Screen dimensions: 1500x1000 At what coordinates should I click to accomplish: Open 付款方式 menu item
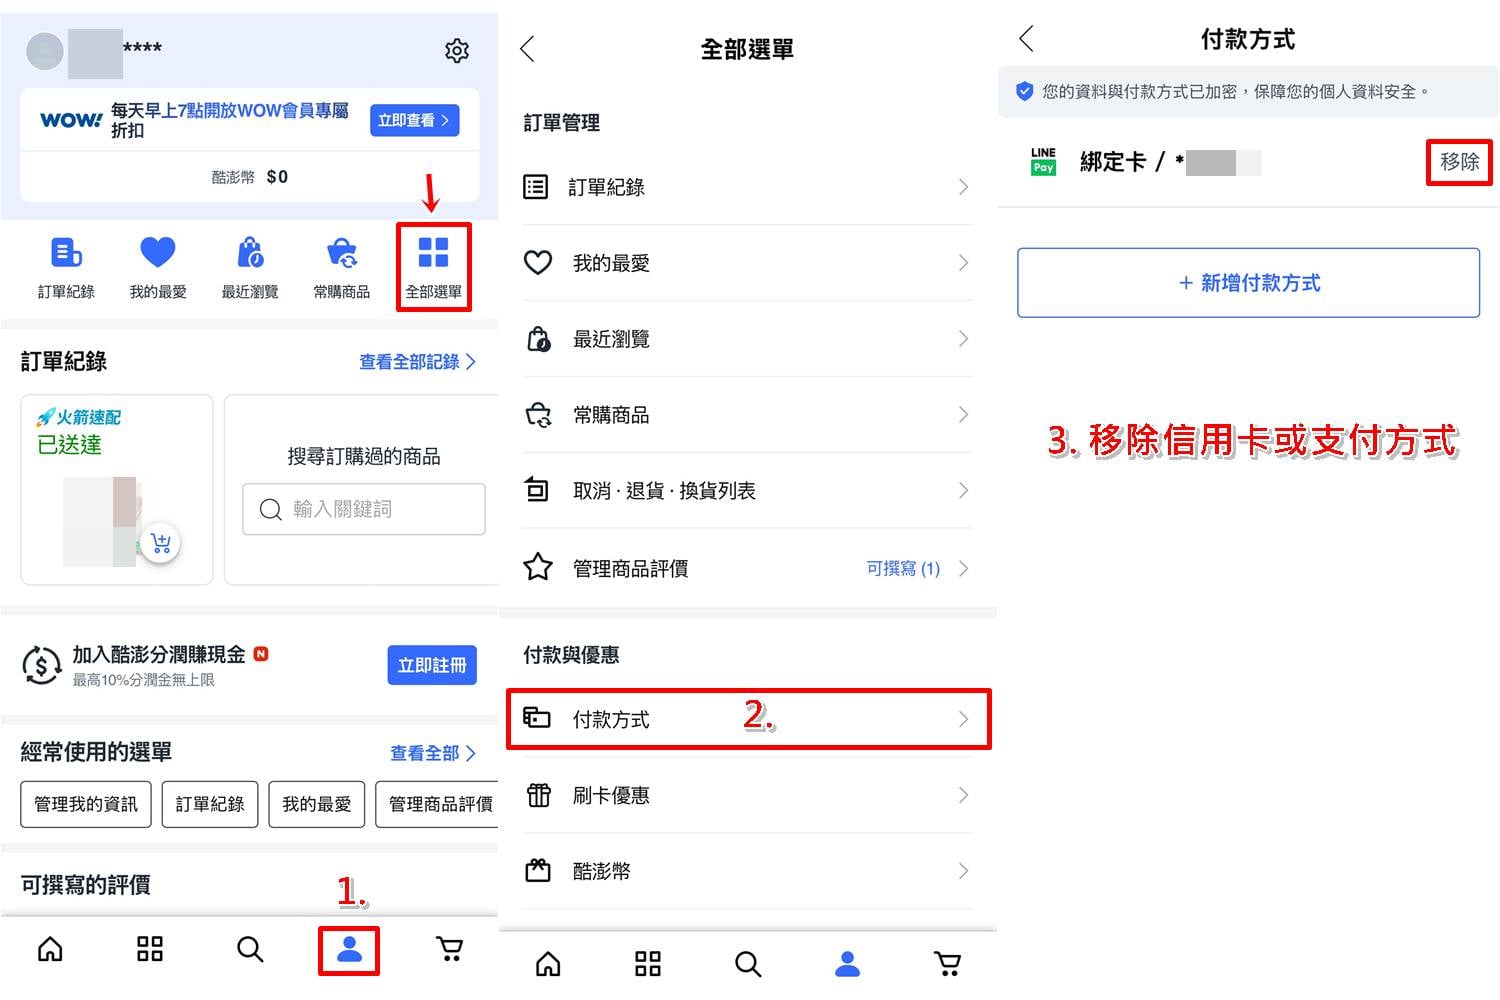click(x=748, y=719)
